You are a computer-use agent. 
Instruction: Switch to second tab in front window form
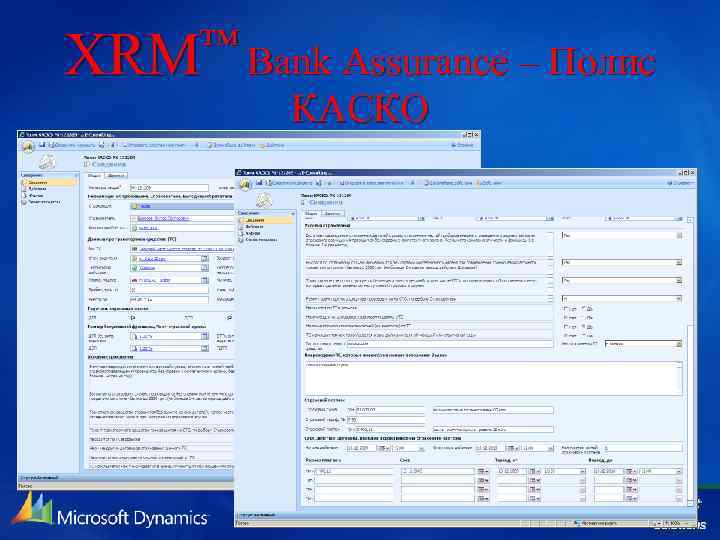(x=332, y=214)
